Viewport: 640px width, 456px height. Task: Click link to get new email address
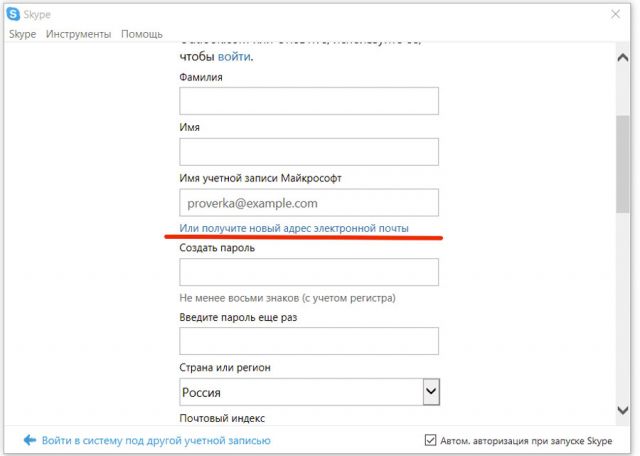click(294, 228)
